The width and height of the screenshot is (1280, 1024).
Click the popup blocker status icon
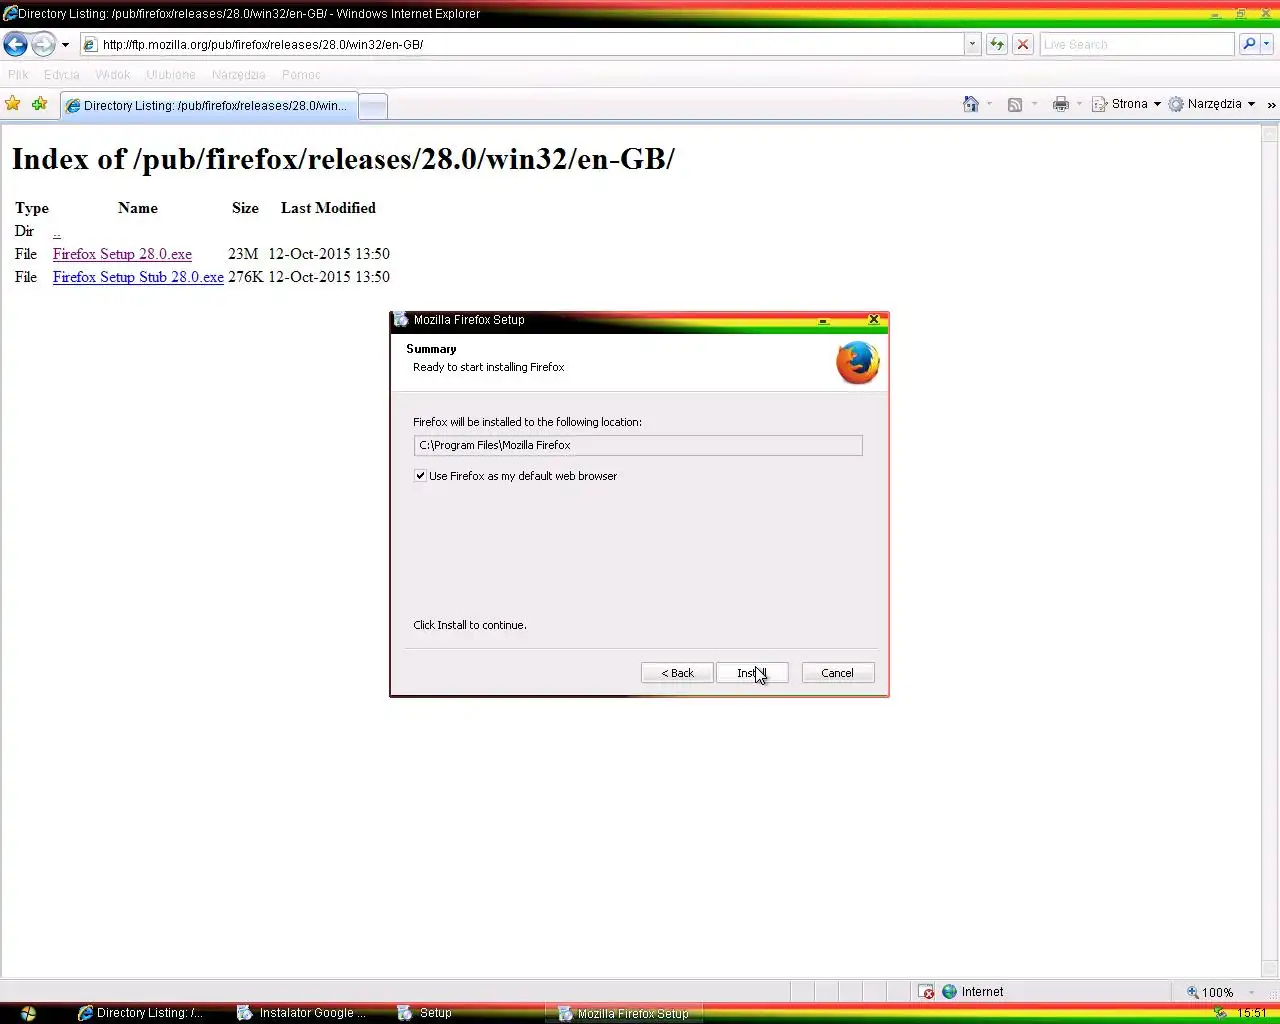[926, 992]
